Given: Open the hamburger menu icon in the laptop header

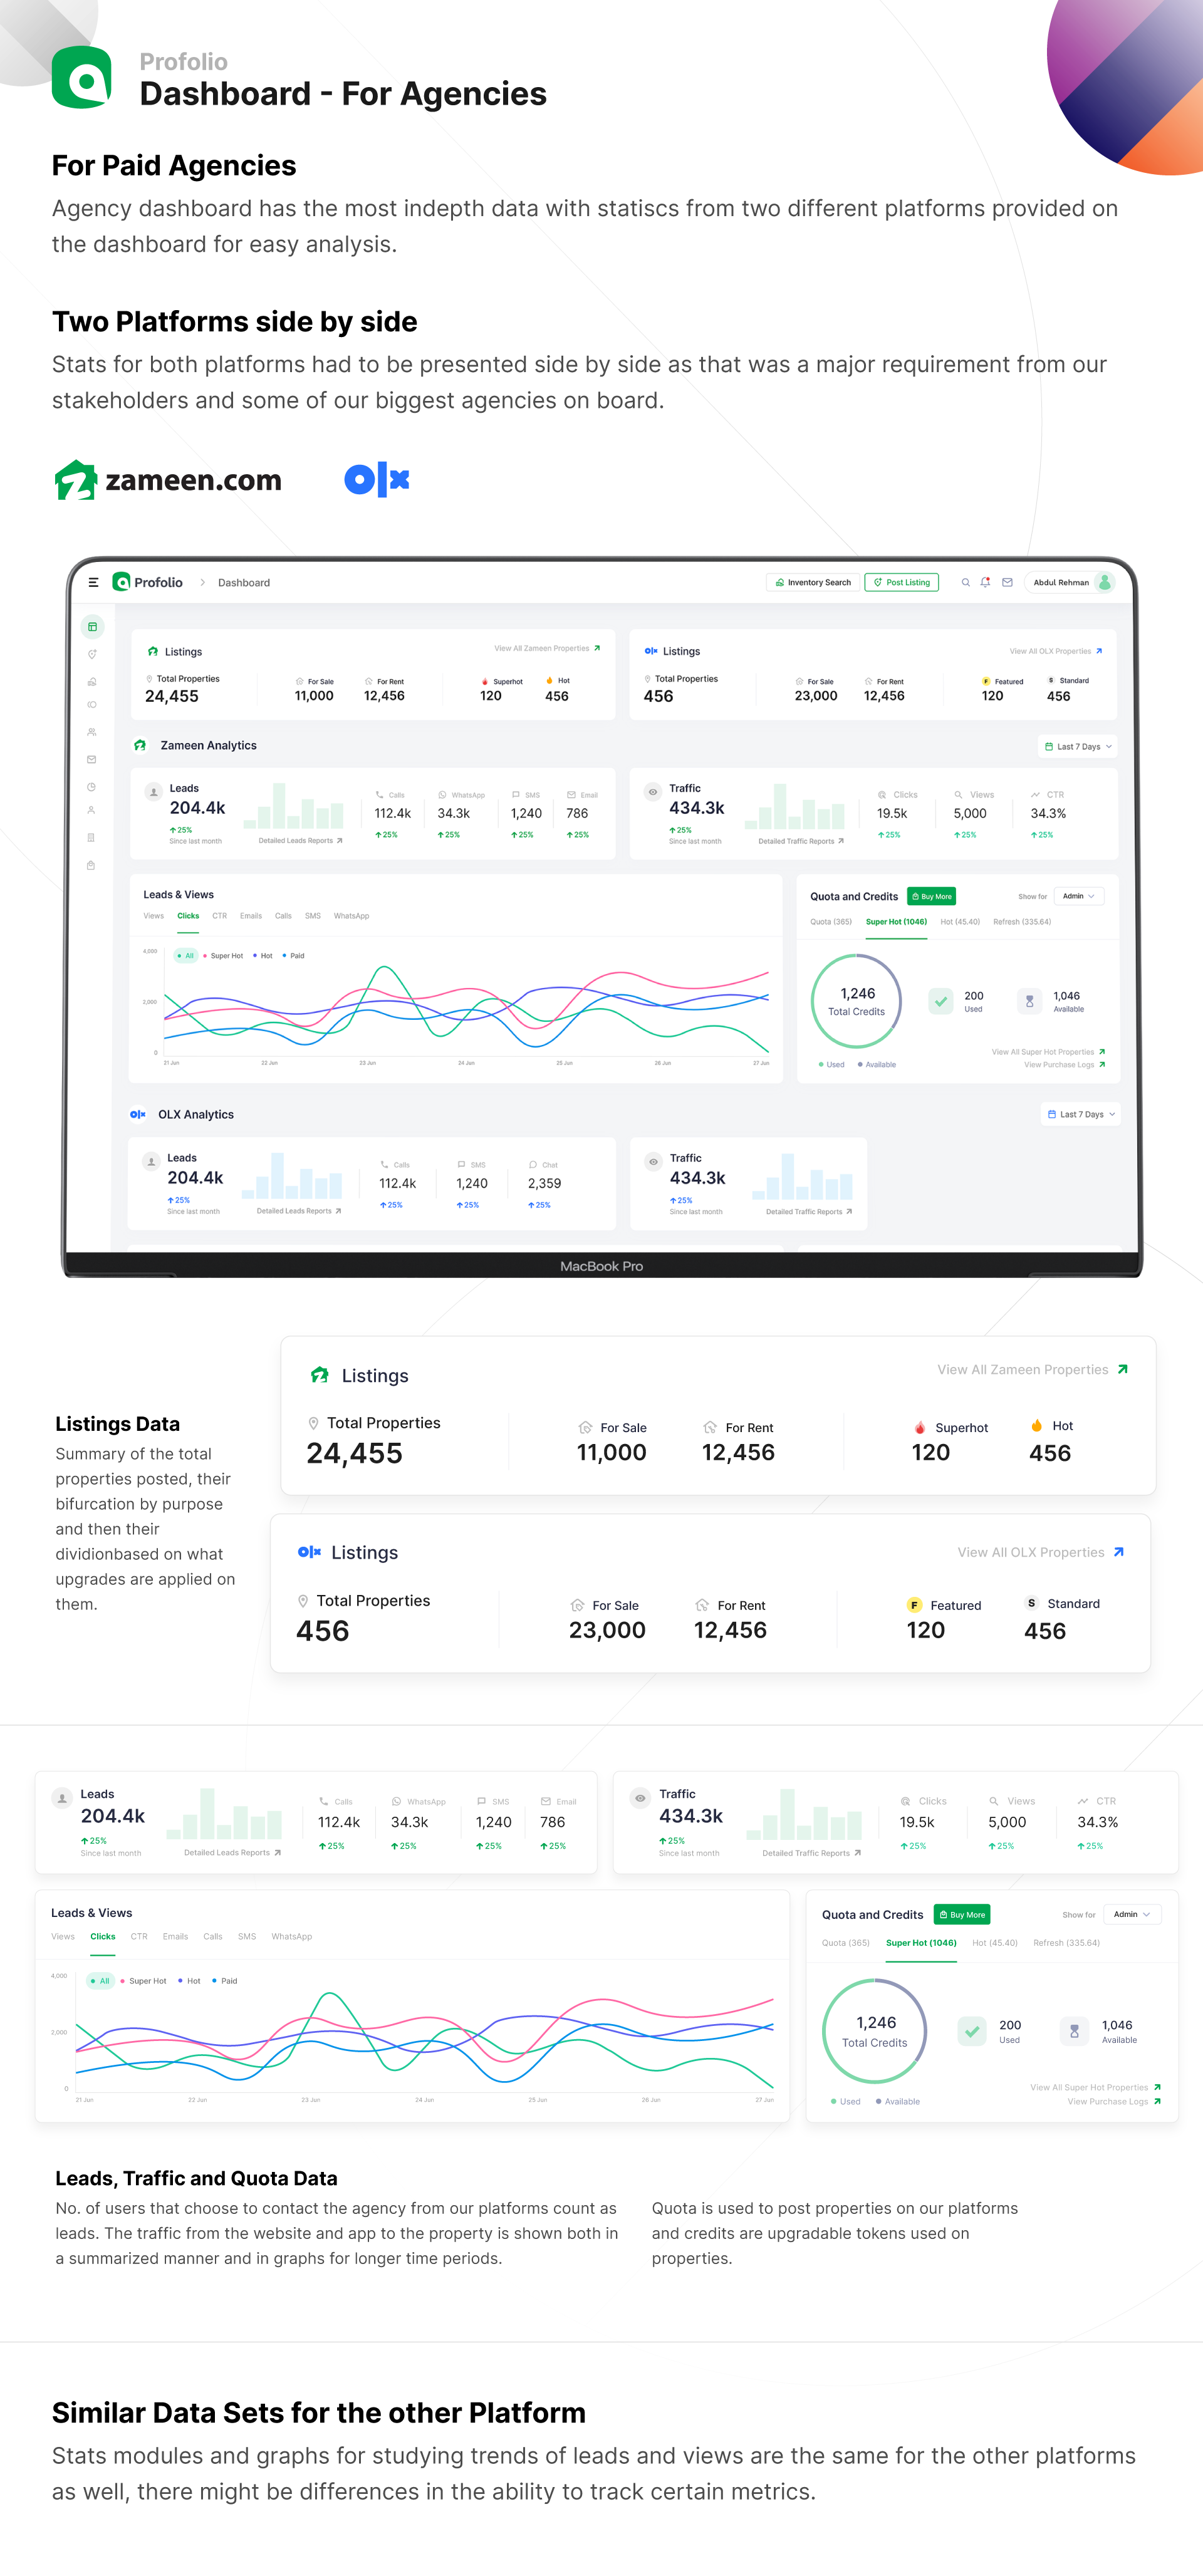Looking at the screenshot, I should (93, 582).
